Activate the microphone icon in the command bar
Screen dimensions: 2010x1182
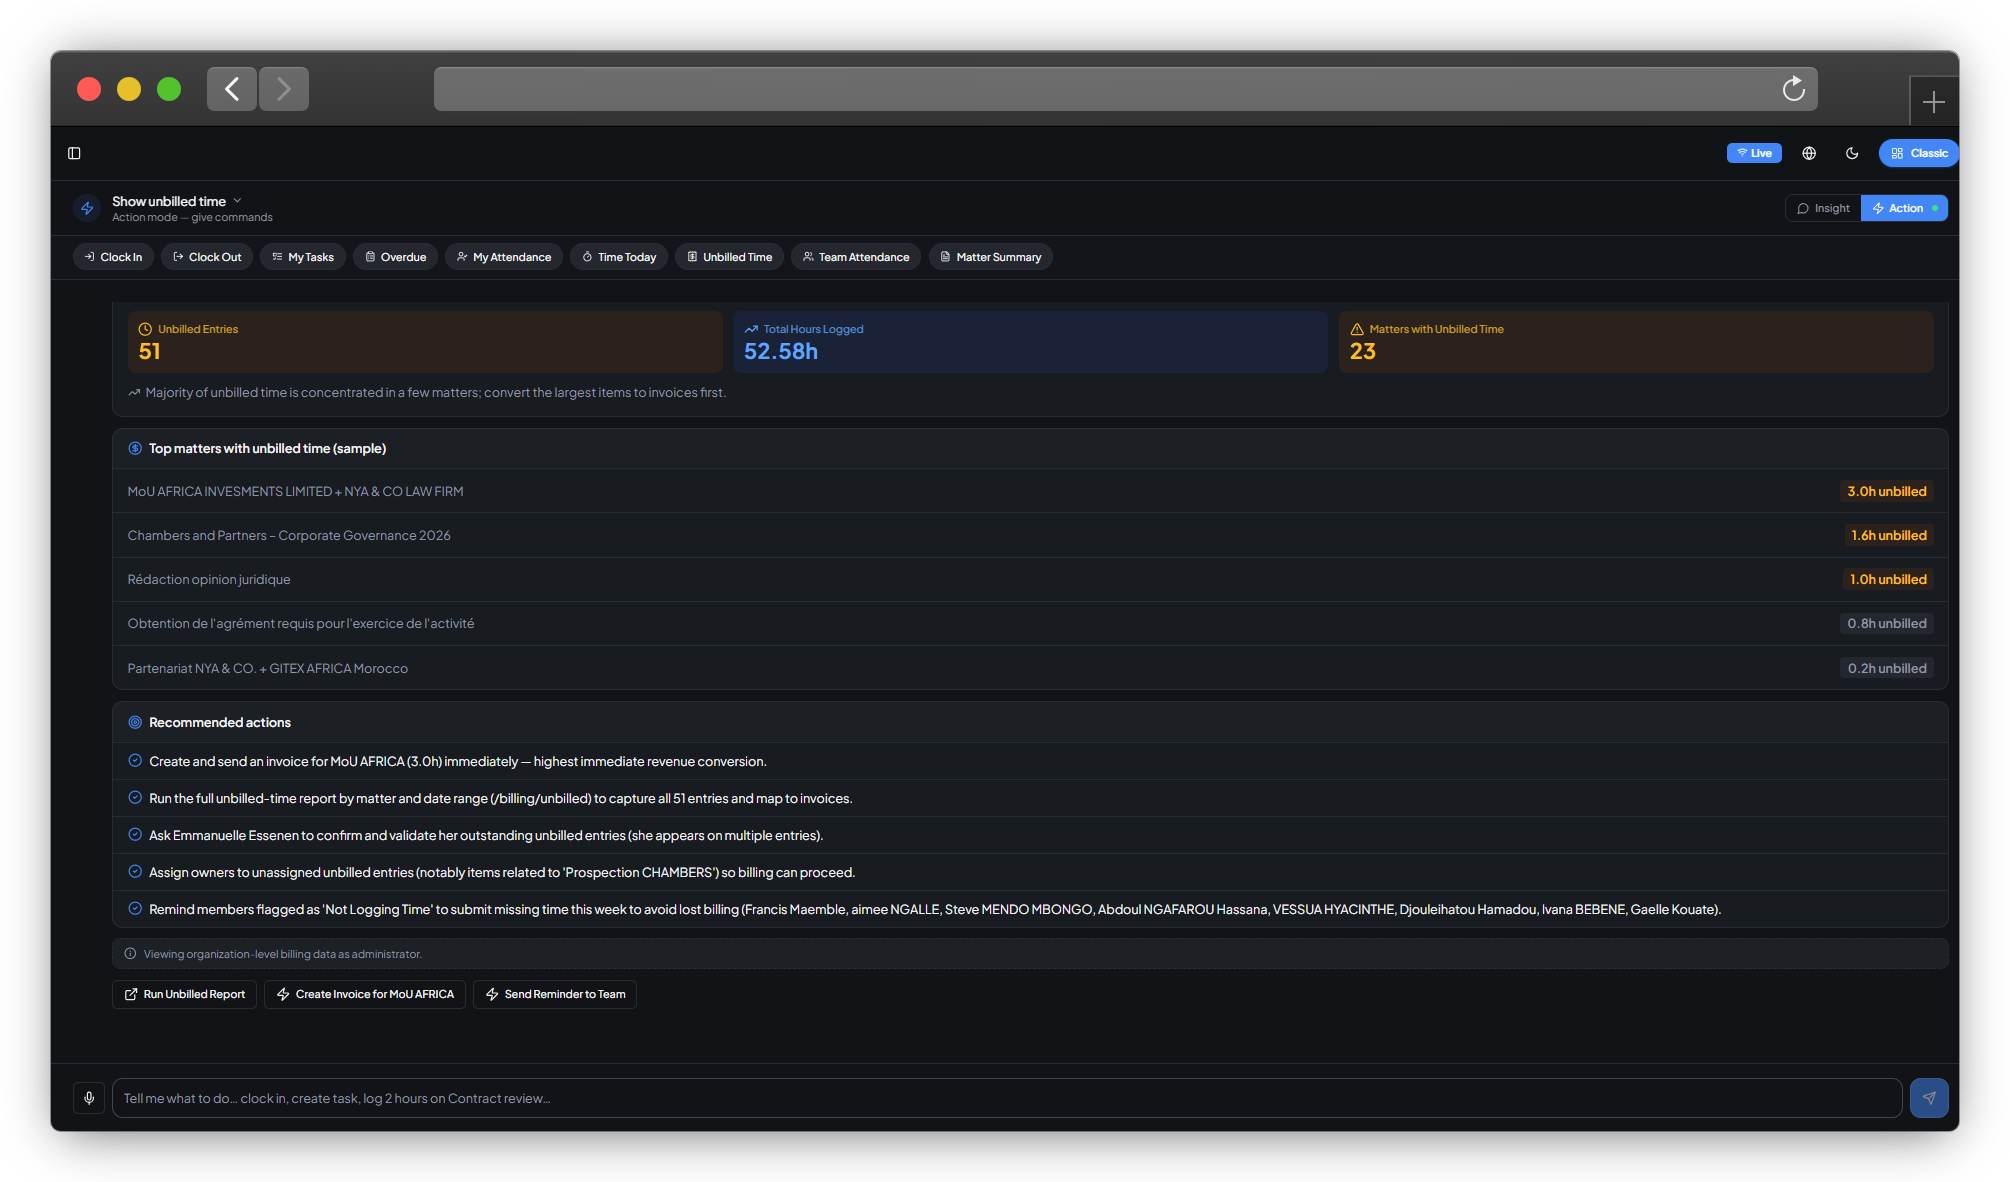[88, 1097]
